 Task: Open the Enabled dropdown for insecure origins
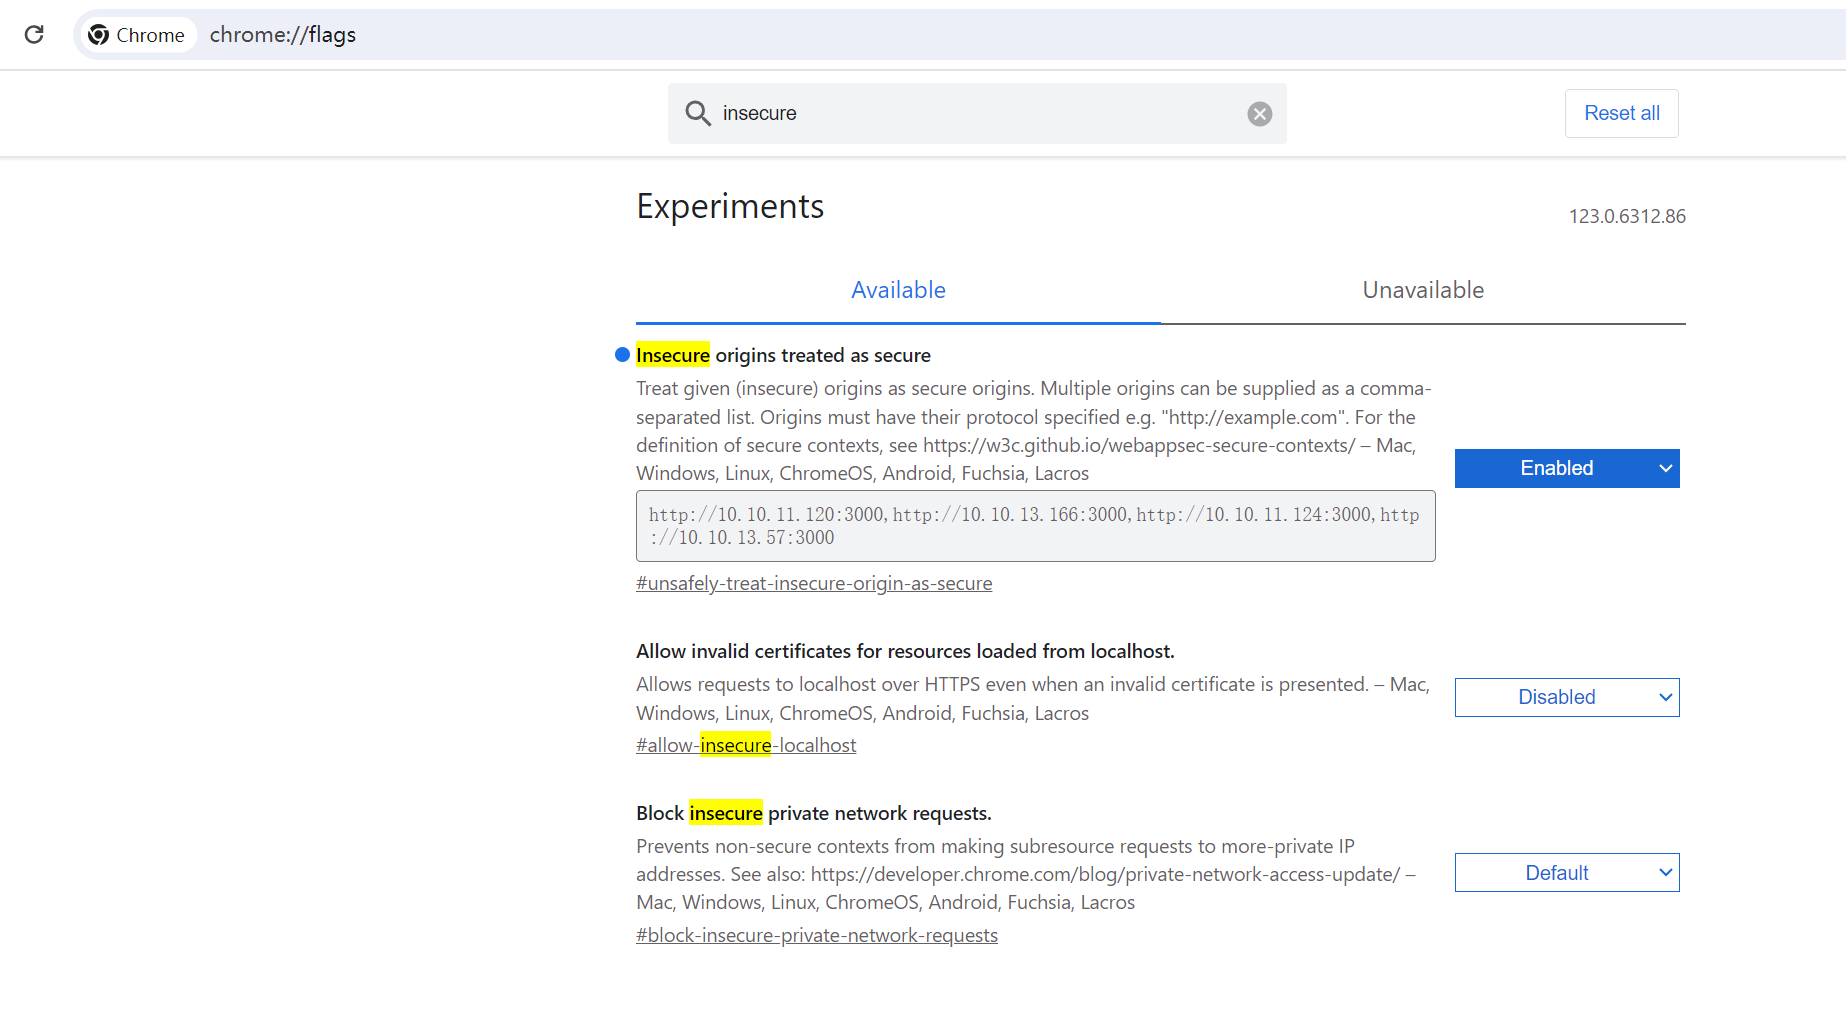pyautogui.click(x=1566, y=468)
